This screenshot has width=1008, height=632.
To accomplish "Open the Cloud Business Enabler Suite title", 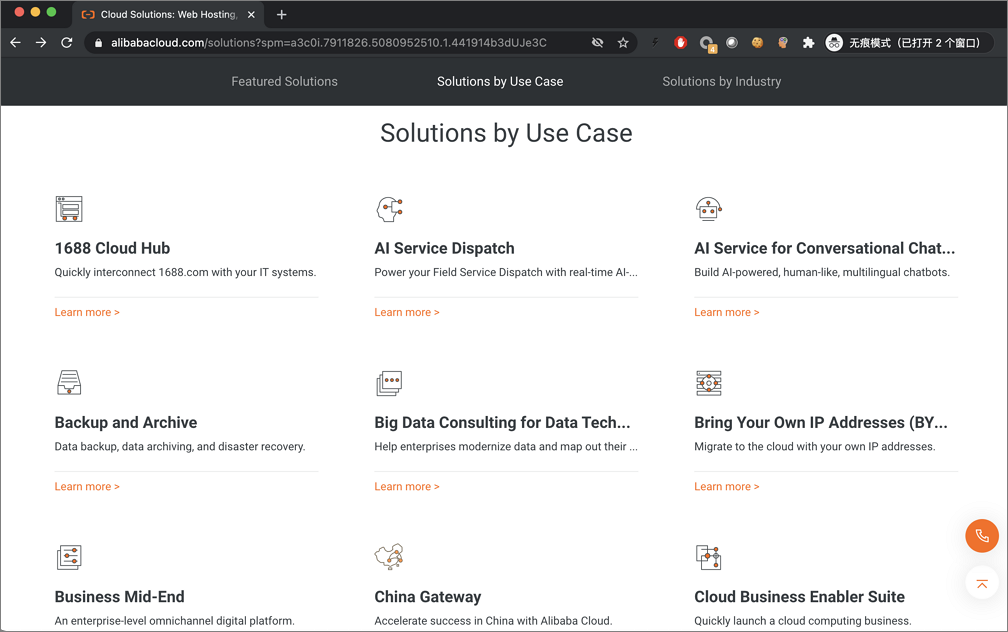I will [799, 597].
